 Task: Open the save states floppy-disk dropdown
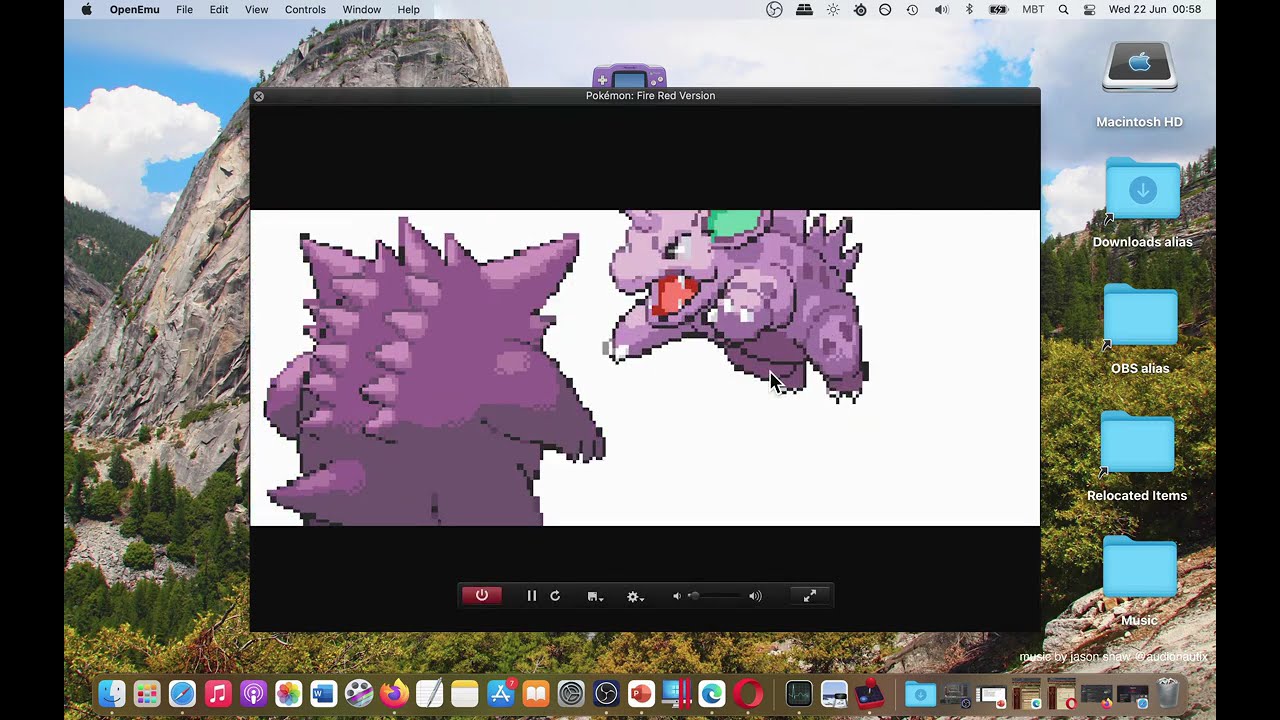[x=595, y=596]
